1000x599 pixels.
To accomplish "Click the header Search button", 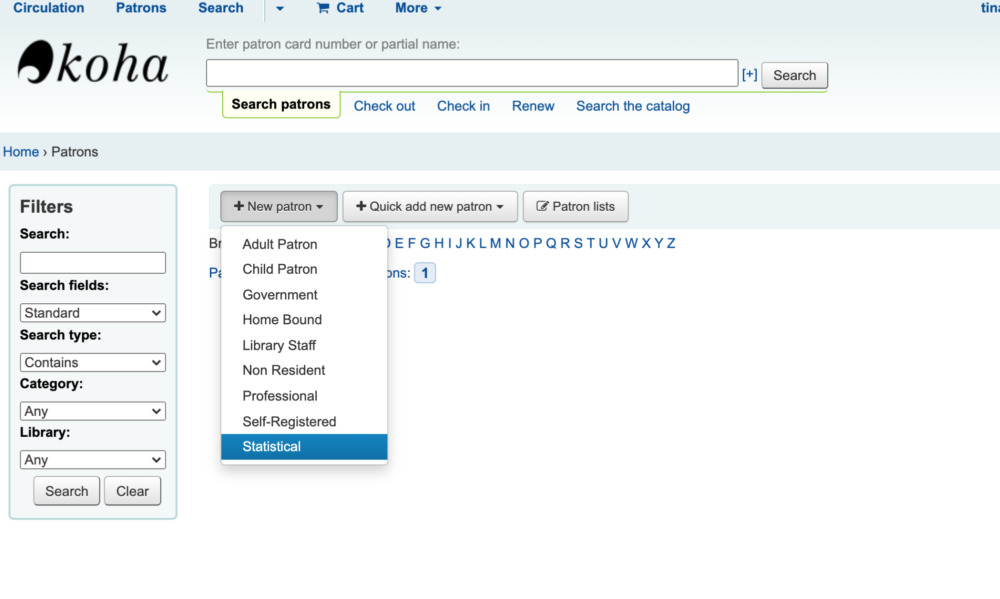I will tap(794, 75).
